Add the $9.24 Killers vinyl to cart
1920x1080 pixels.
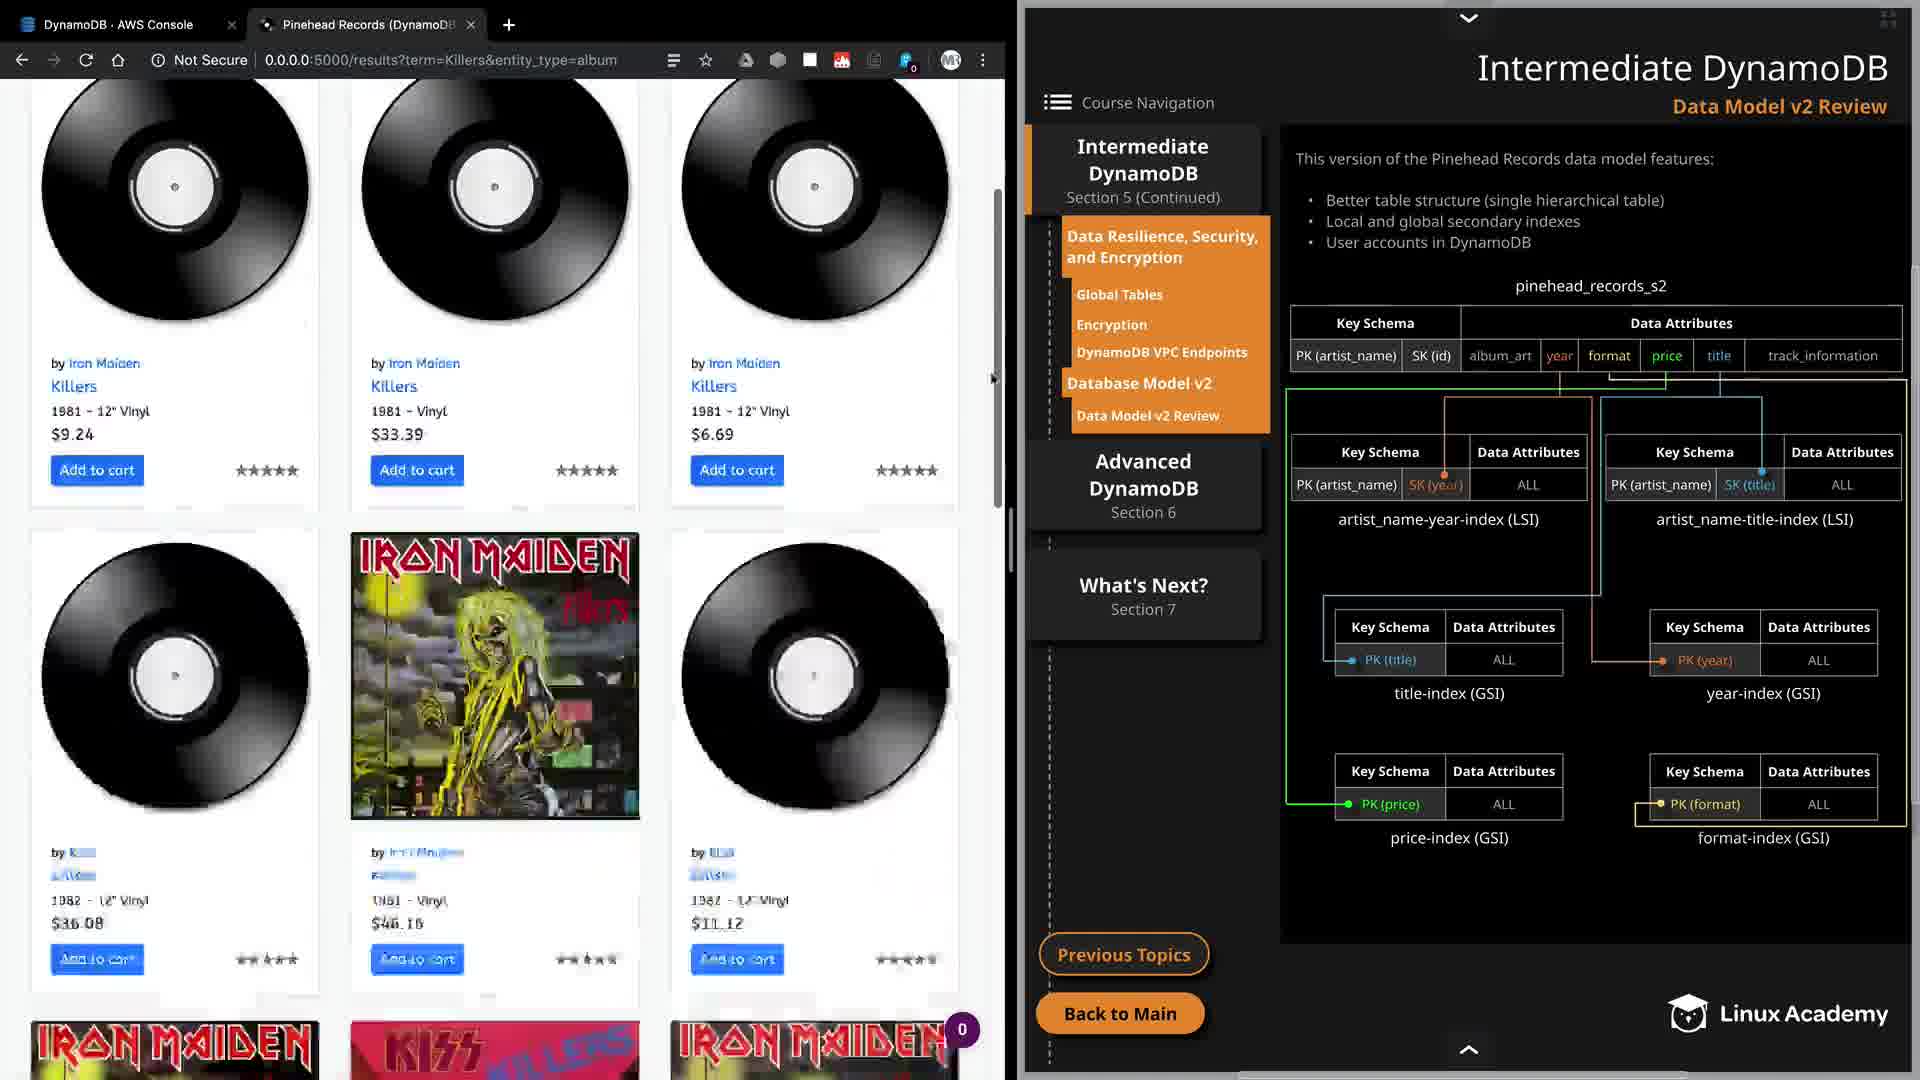97,470
